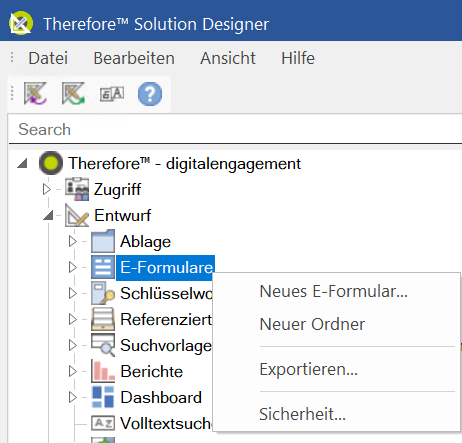
Task: Expand the Berichte tree node
Action: [73, 371]
